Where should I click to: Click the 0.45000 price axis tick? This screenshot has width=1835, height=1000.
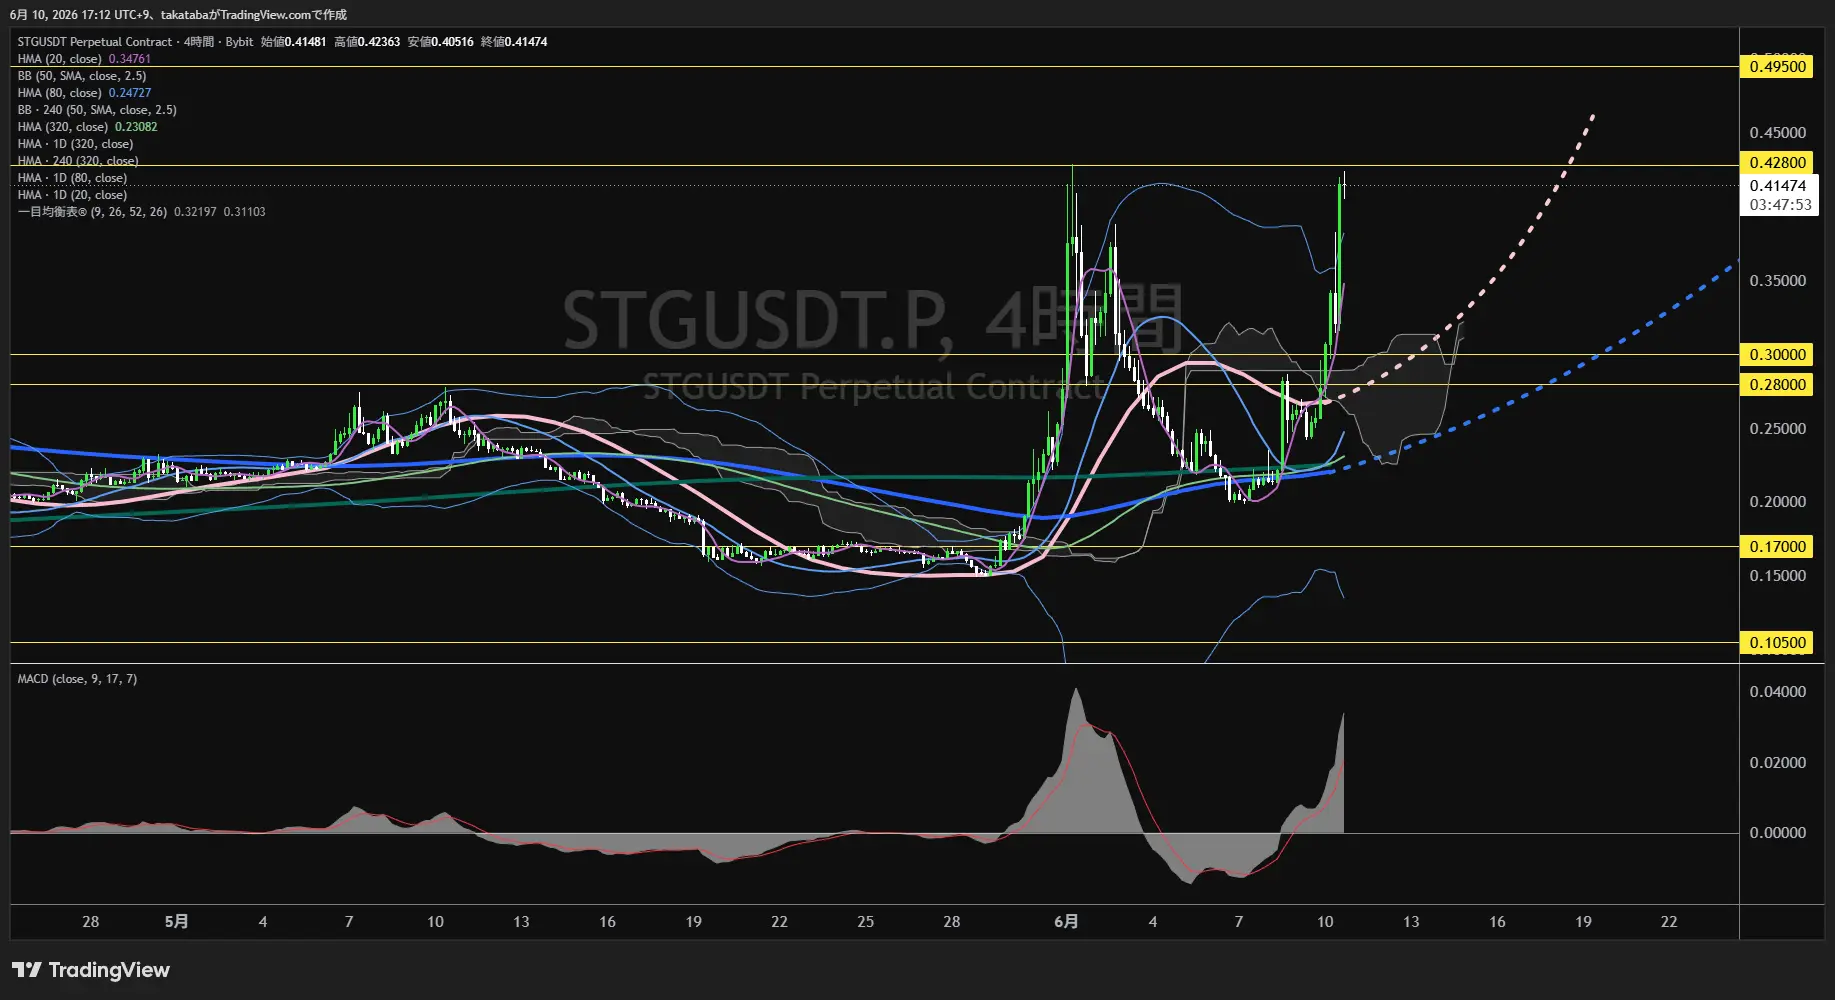[x=1777, y=133]
